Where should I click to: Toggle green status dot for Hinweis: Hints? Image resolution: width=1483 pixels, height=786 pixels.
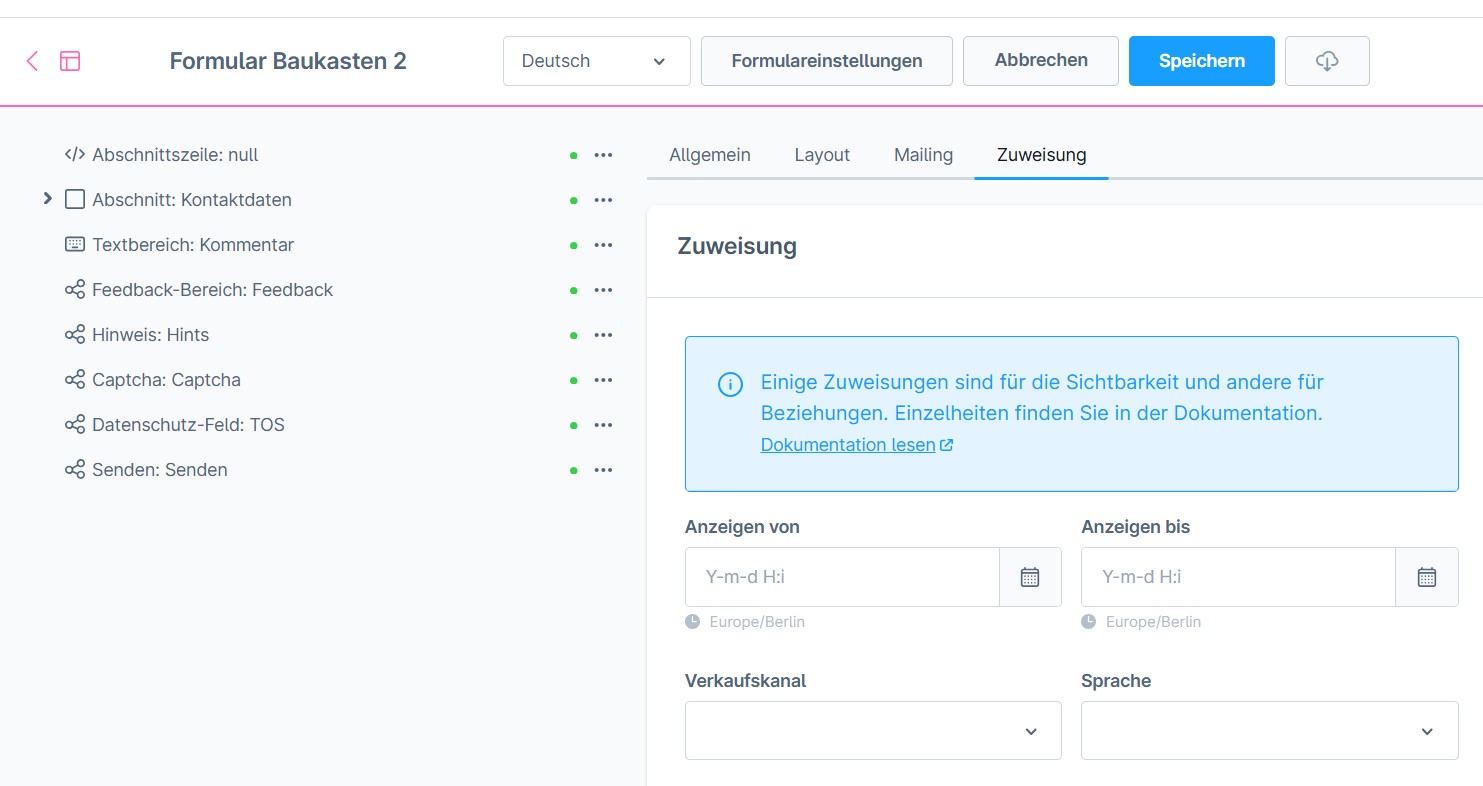574,336
